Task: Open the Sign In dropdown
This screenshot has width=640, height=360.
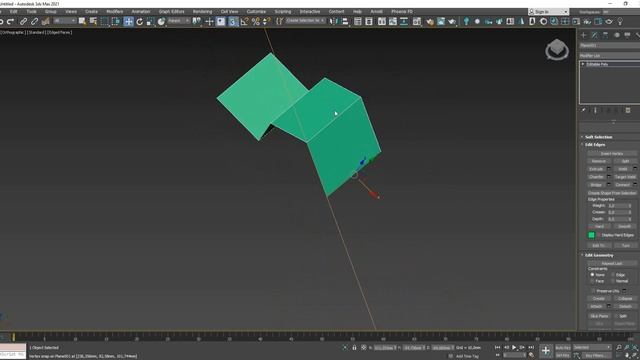Action: 548,11
